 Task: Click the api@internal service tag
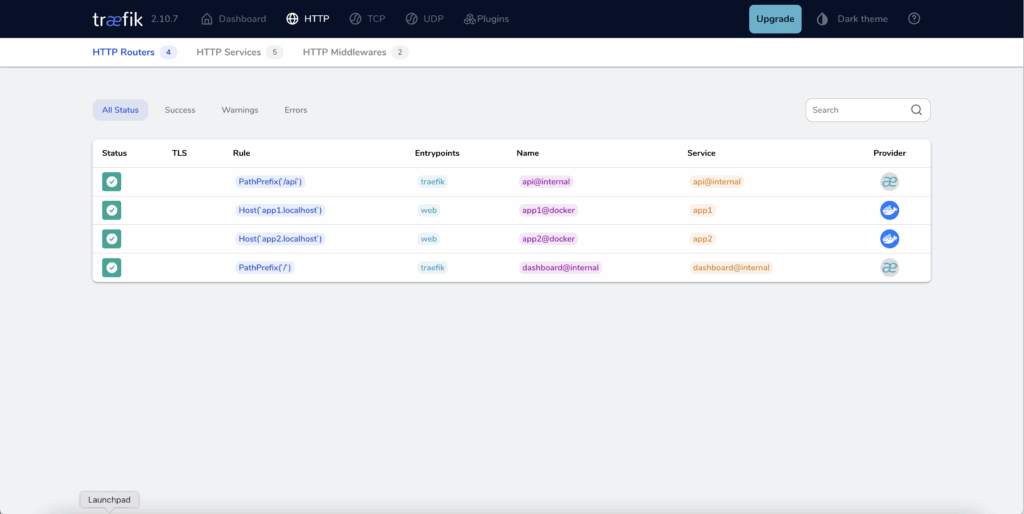pos(717,182)
